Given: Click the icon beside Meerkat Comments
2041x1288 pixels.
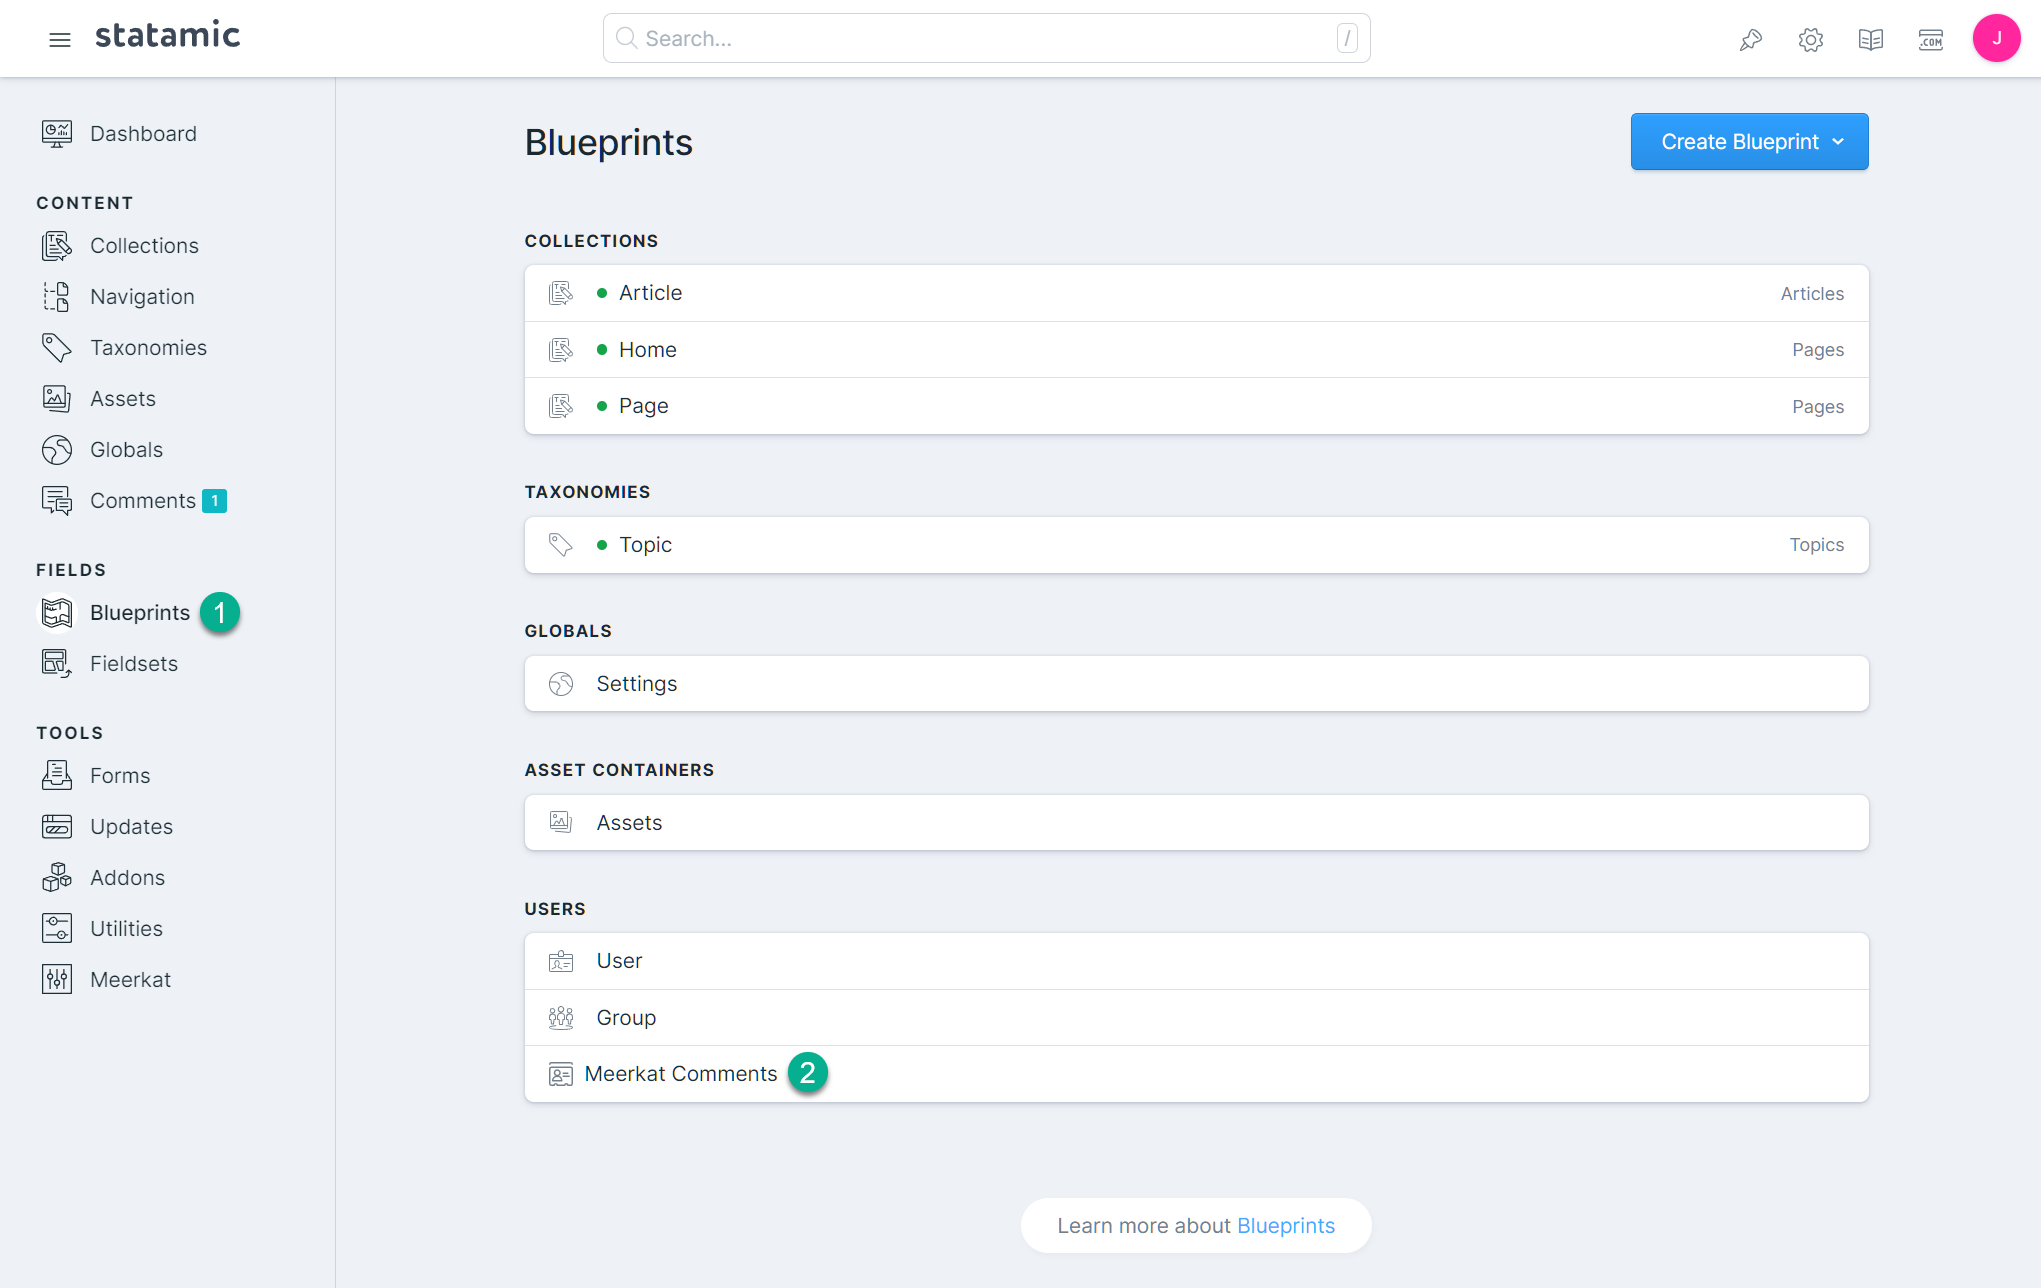Looking at the screenshot, I should point(561,1074).
